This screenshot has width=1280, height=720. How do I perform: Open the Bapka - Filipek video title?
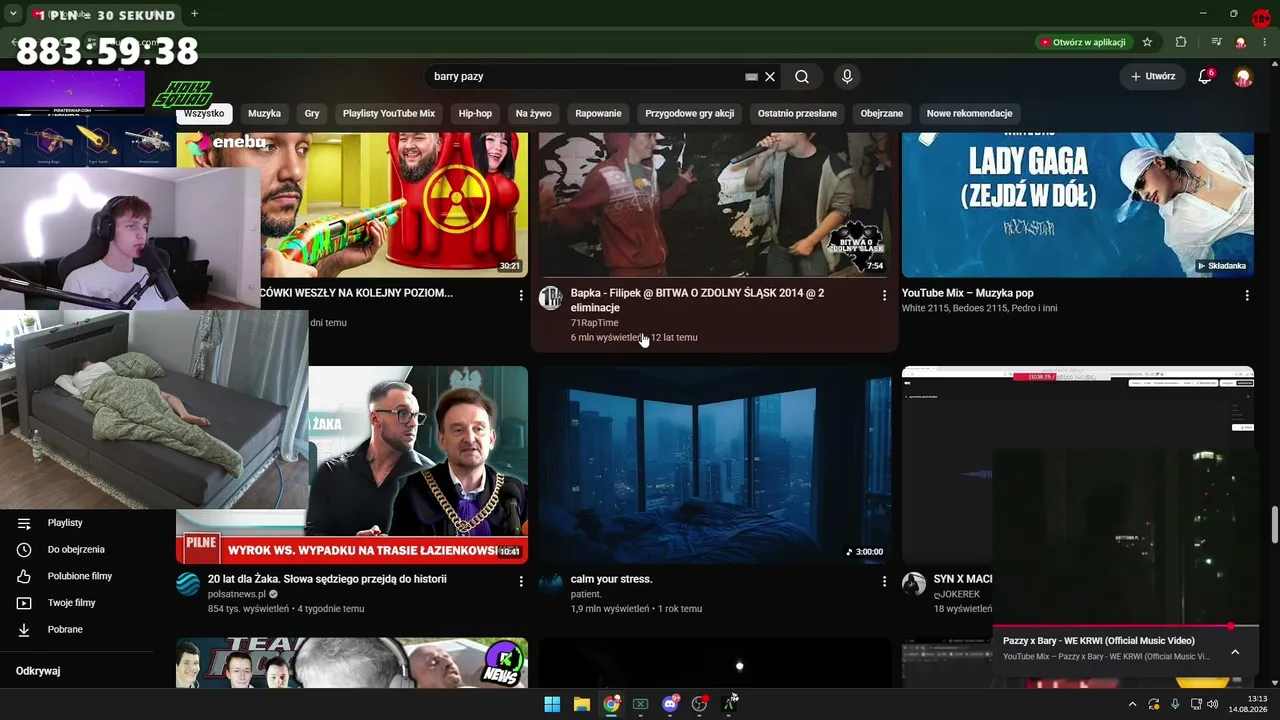697,300
